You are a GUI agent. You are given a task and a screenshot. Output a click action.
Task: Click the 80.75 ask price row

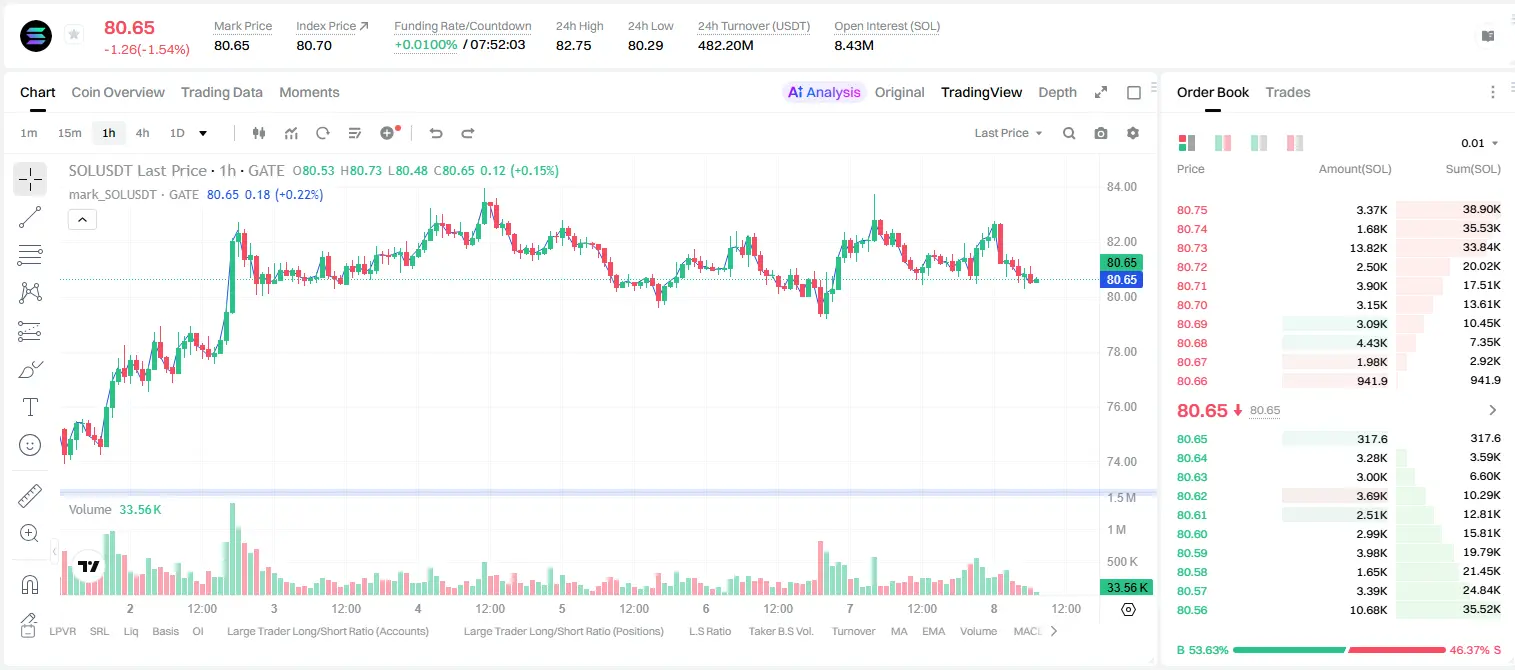tap(1338, 210)
